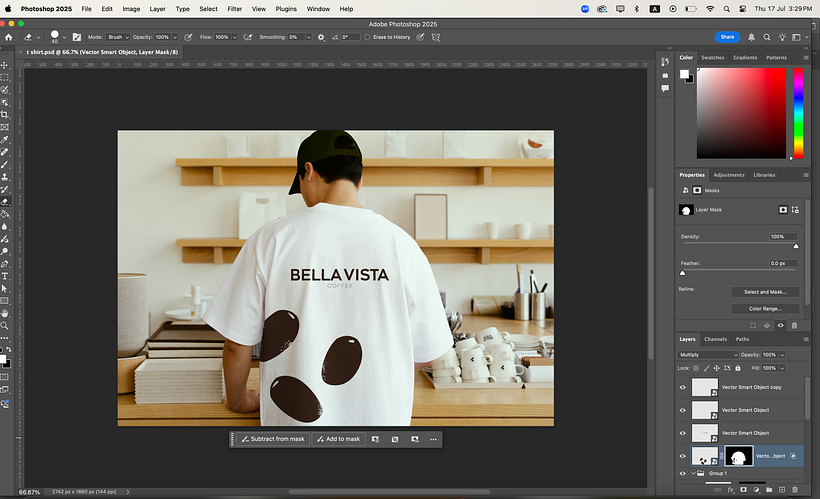
Task: Switch to the Channels tab
Action: 715,339
